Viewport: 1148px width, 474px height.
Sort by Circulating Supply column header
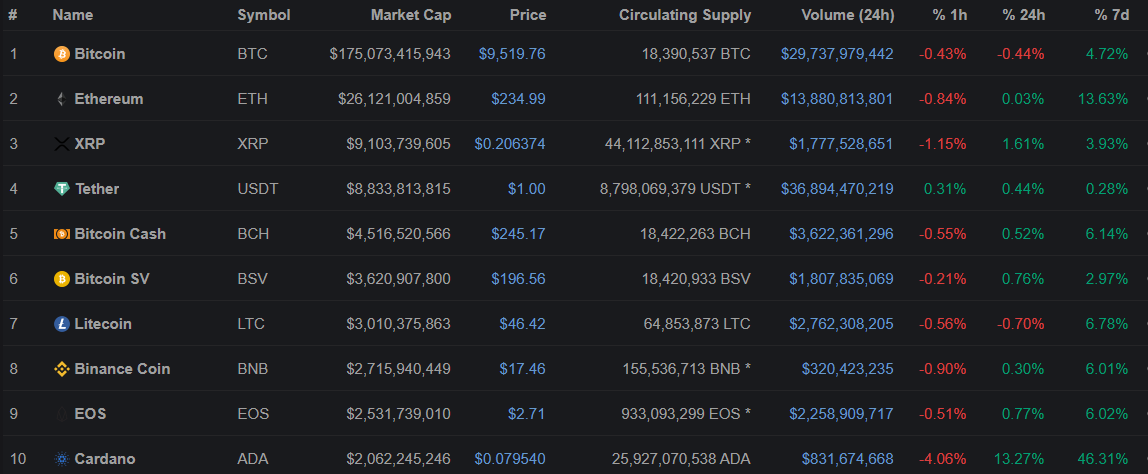[684, 15]
